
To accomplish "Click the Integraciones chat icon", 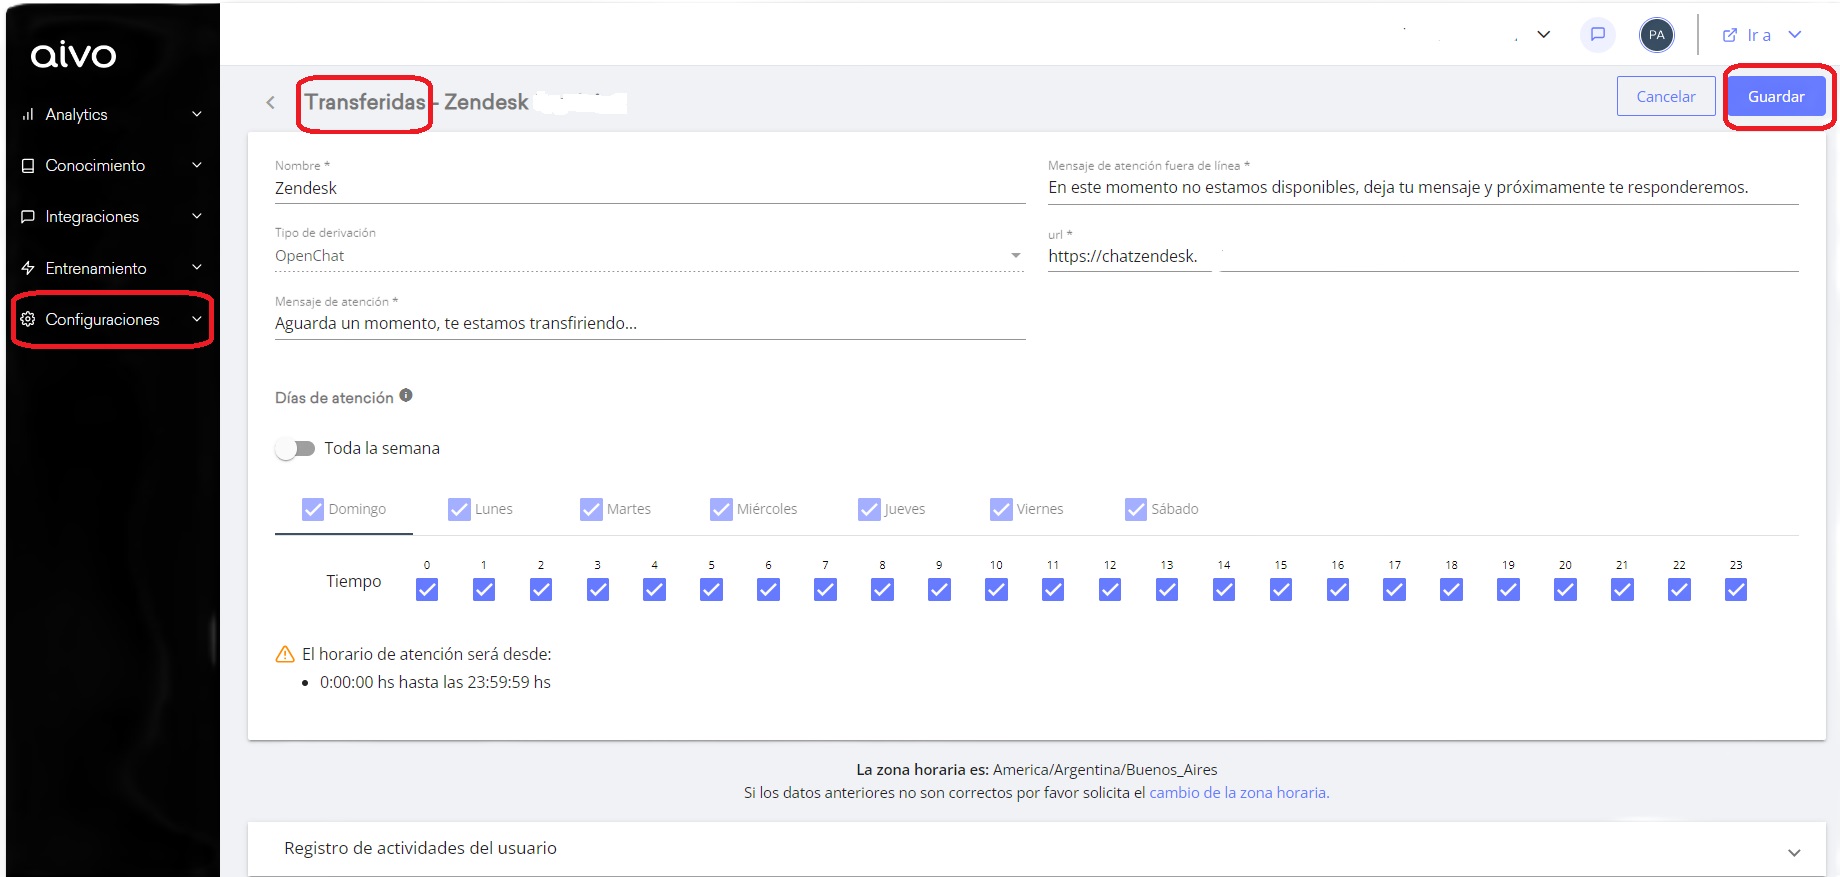I will [x=28, y=216].
